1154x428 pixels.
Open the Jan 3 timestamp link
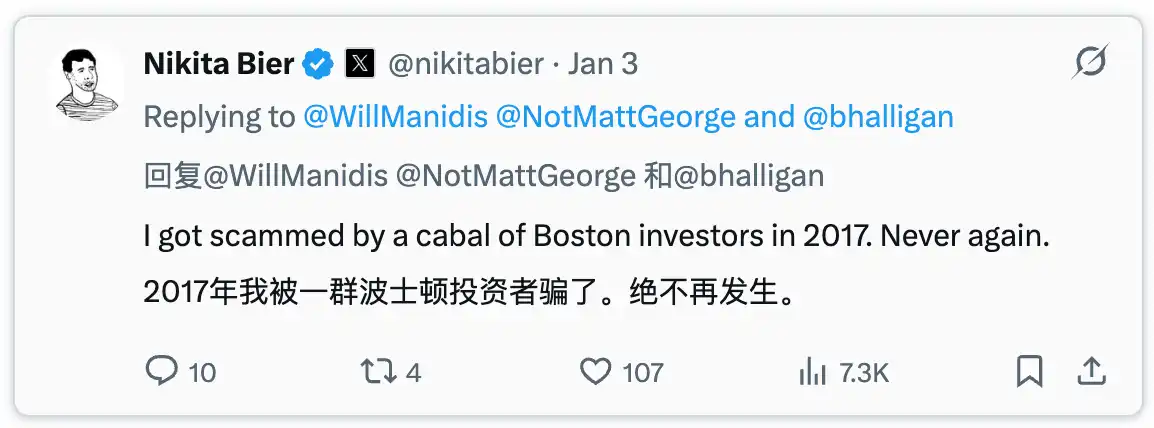[x=602, y=64]
